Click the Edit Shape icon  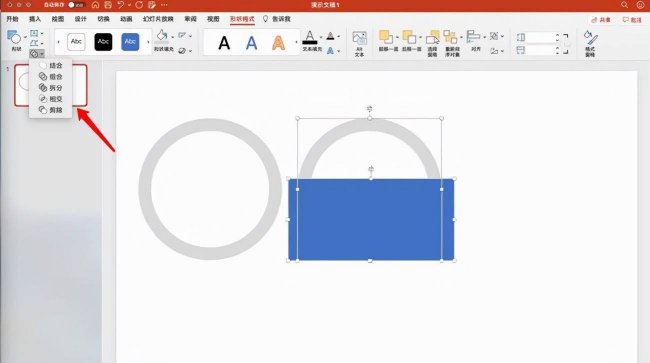34,43
